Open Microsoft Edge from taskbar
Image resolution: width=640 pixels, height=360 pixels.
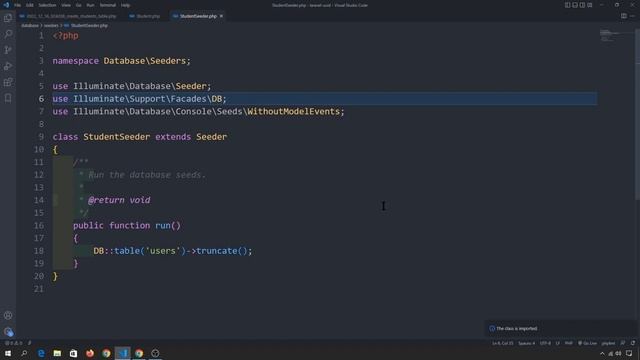41,353
